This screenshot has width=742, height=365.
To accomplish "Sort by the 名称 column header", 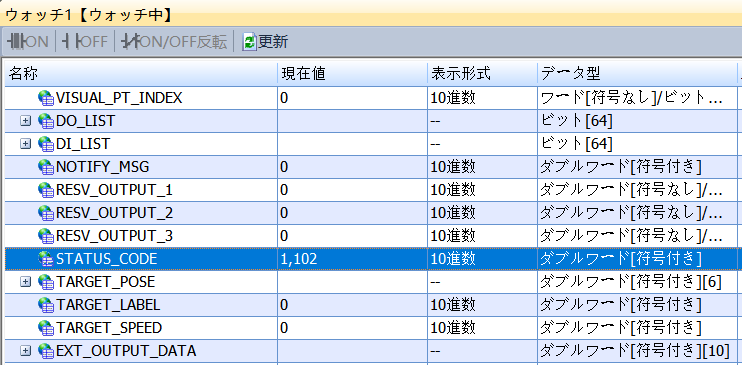I will point(141,74).
